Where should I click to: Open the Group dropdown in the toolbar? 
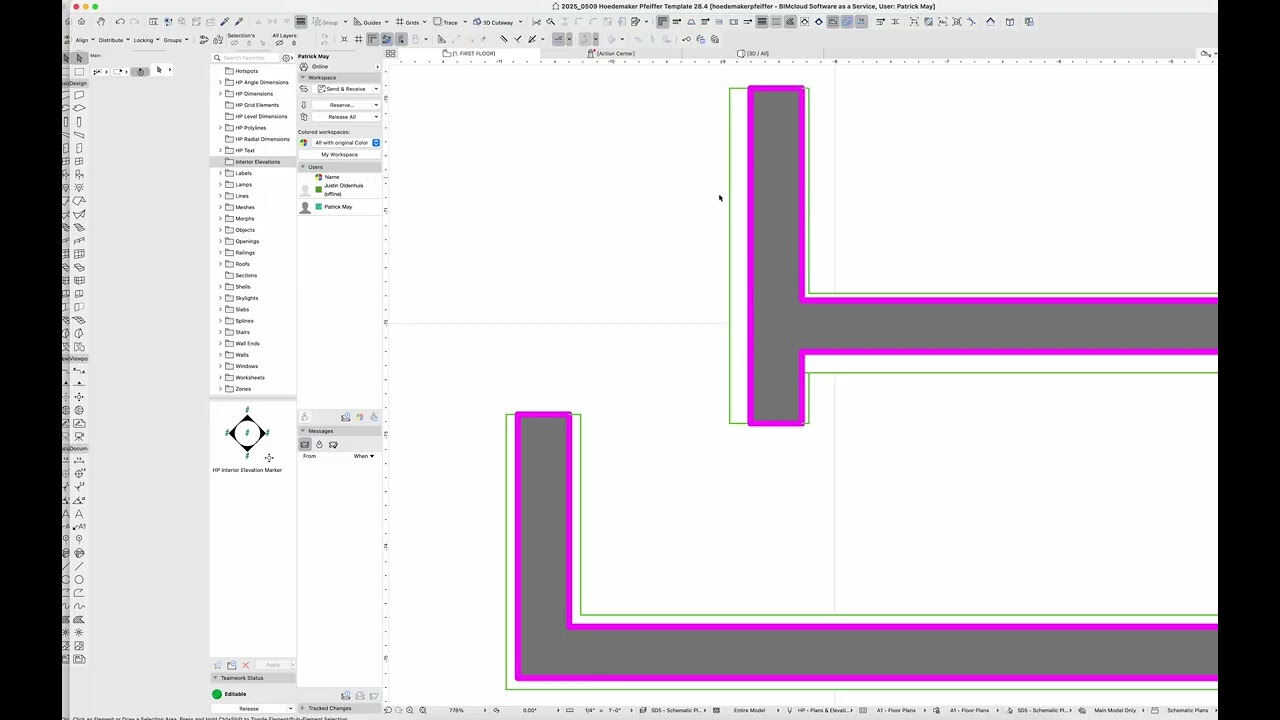(x=329, y=22)
